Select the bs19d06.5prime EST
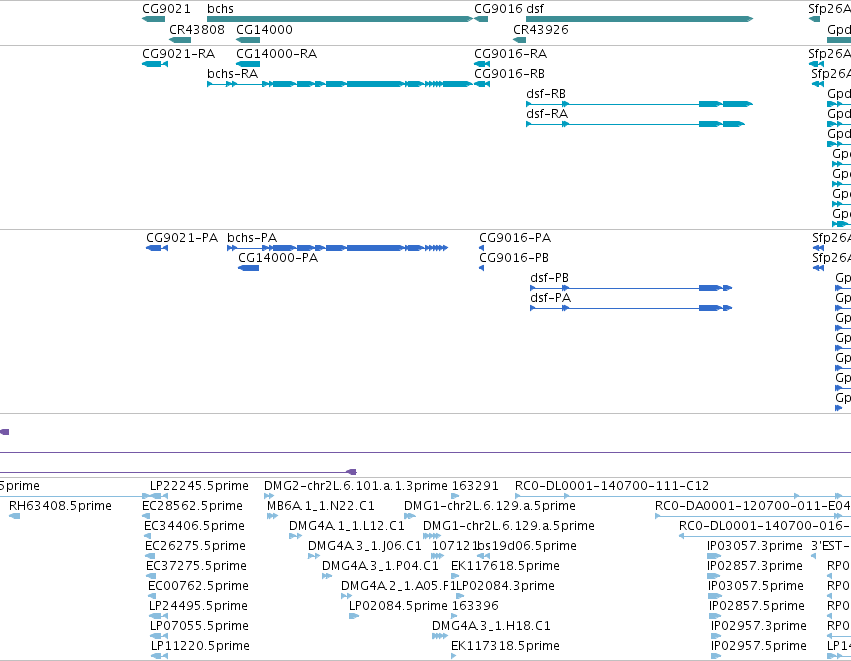851x661 pixels. 484,556
